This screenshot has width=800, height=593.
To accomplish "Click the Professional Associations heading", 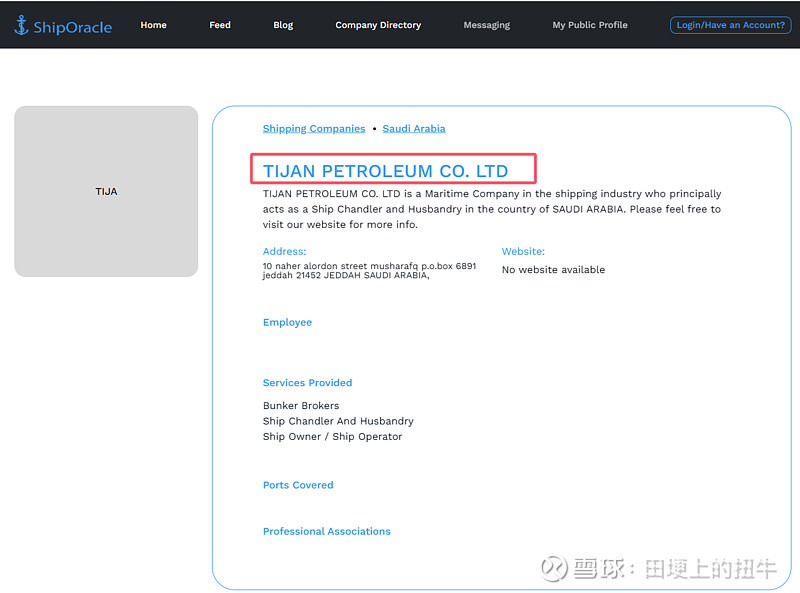I will pos(327,531).
